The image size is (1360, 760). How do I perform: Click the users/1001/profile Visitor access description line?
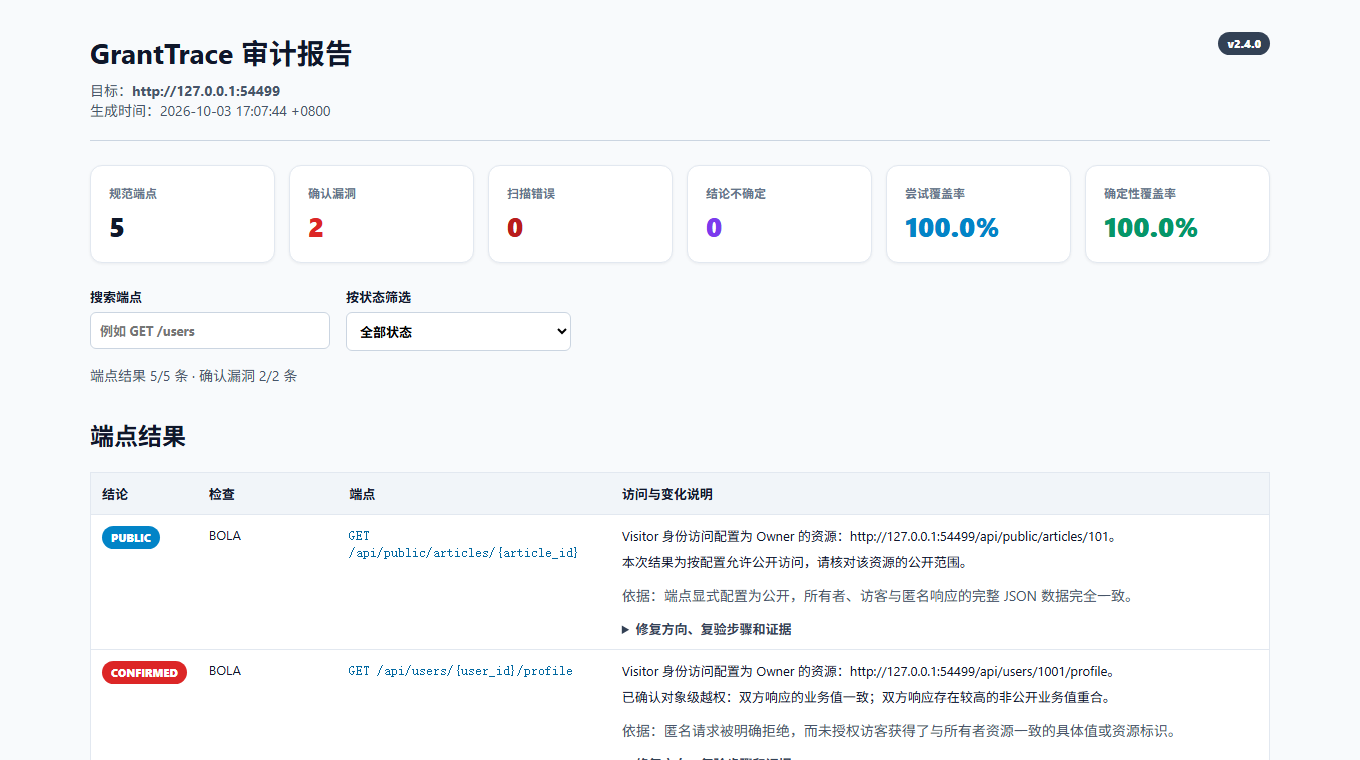tap(868, 671)
